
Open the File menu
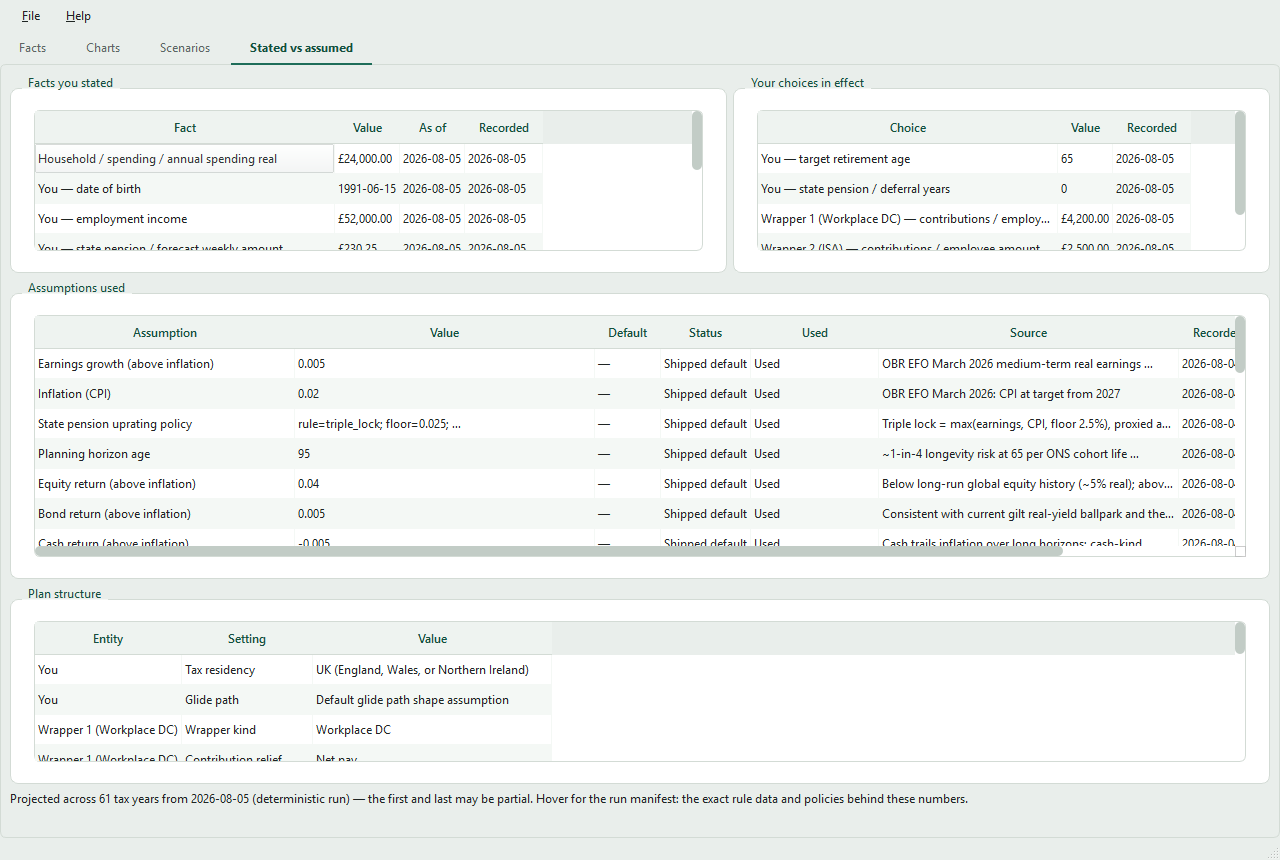pos(31,16)
